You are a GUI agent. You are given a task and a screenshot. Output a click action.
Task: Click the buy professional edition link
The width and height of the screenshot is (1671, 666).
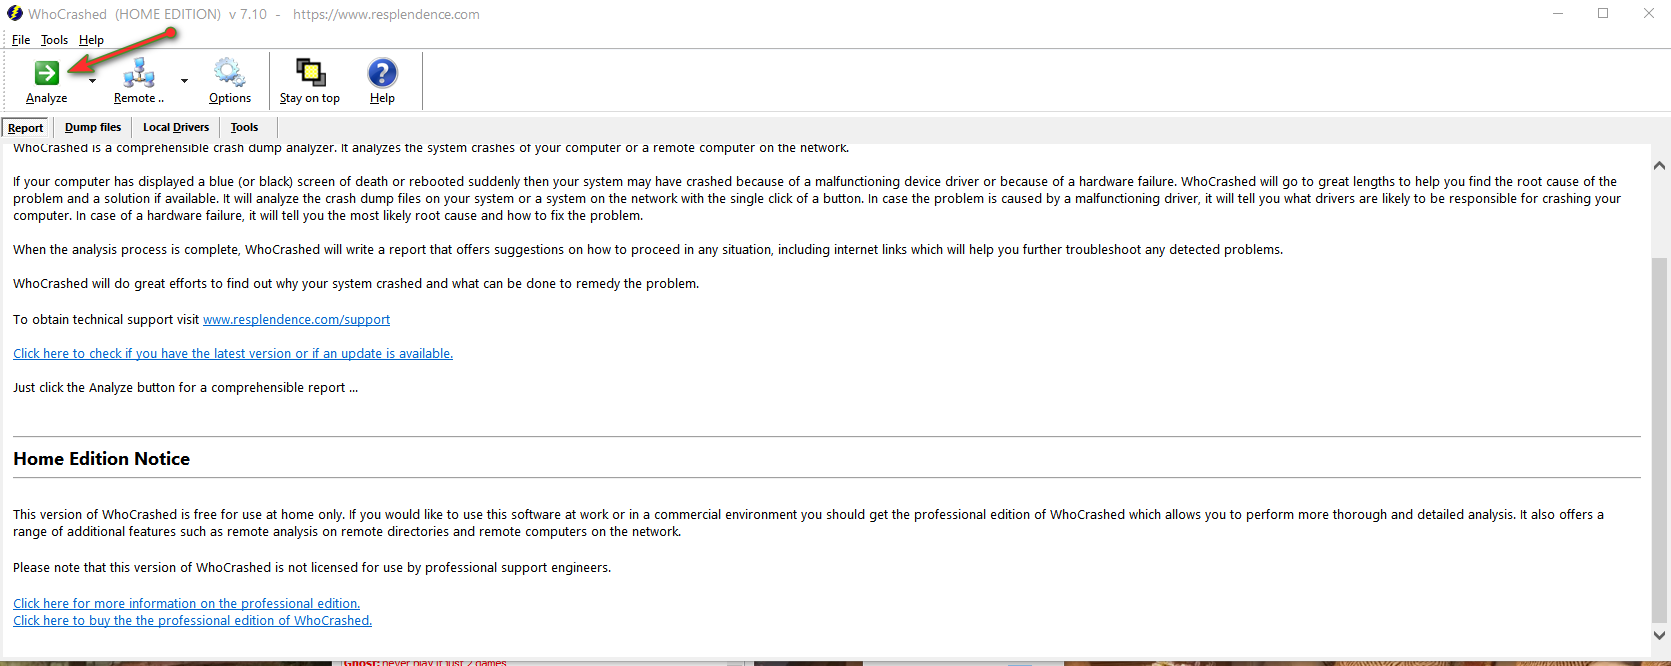coord(192,621)
